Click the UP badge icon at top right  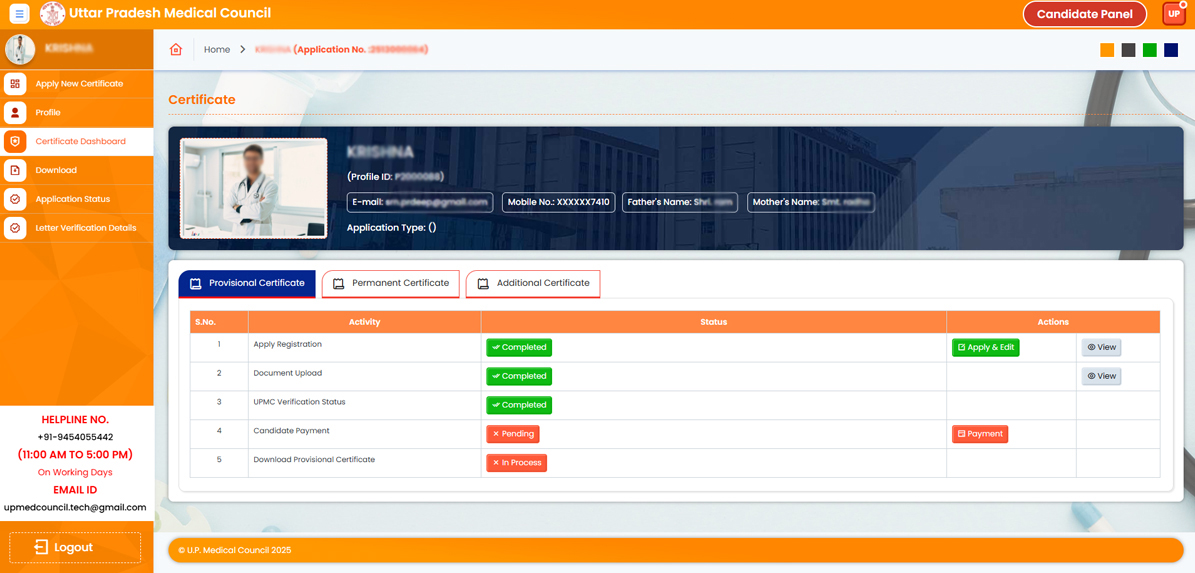click(x=1173, y=14)
